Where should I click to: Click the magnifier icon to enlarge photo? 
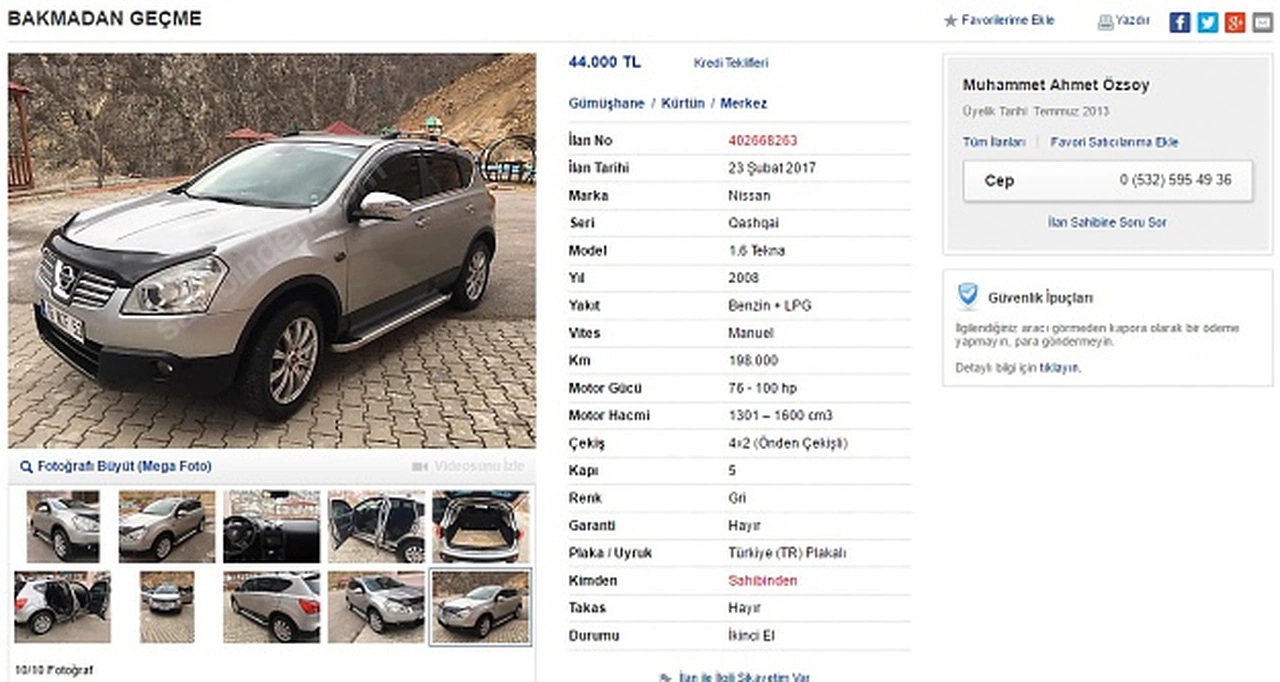[x=26, y=467]
